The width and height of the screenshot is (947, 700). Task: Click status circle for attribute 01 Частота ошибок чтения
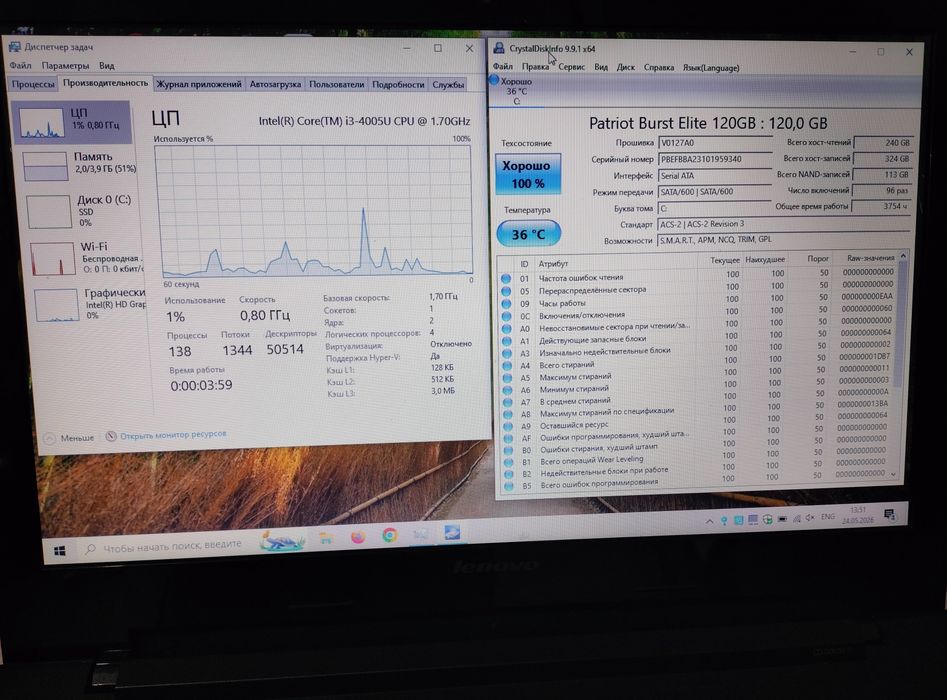(506, 278)
